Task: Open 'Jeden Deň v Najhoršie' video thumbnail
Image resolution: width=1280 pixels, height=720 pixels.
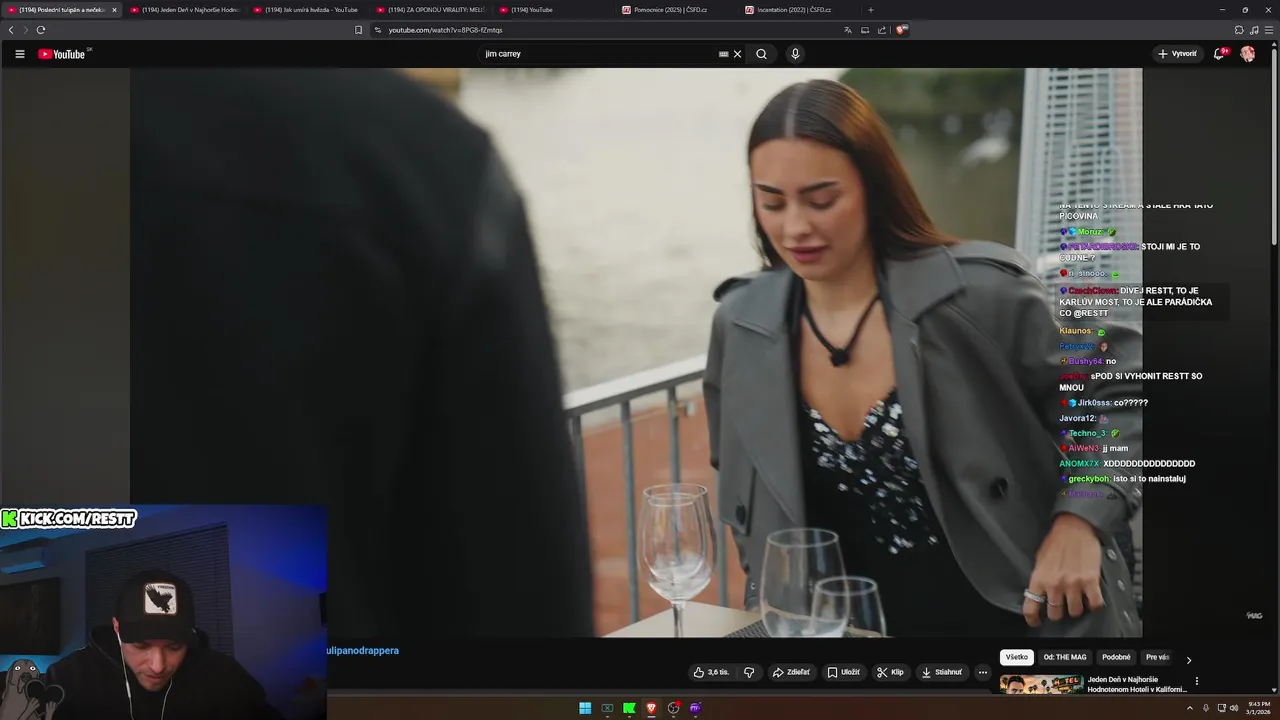Action: point(1041,684)
